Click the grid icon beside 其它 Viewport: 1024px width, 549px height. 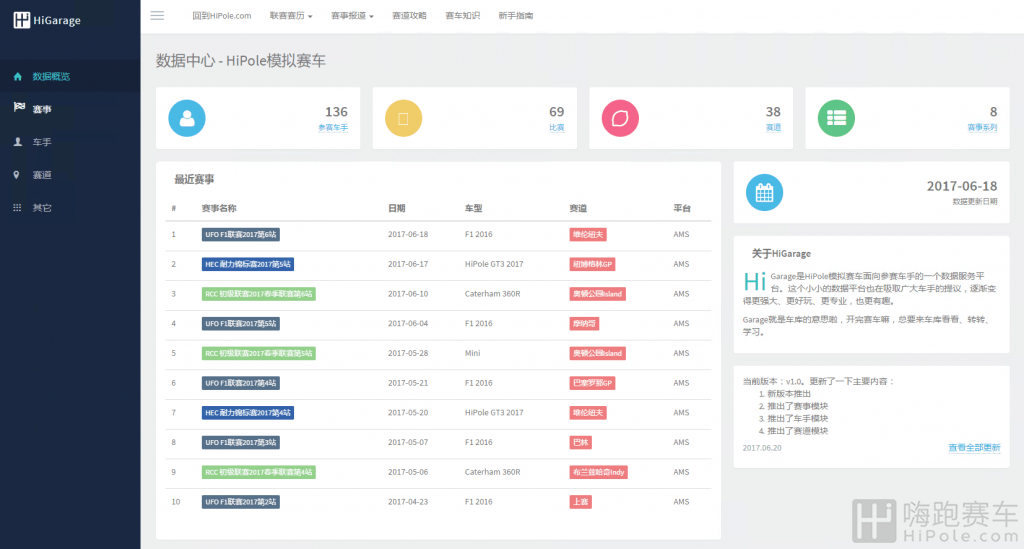pyautogui.click(x=17, y=208)
